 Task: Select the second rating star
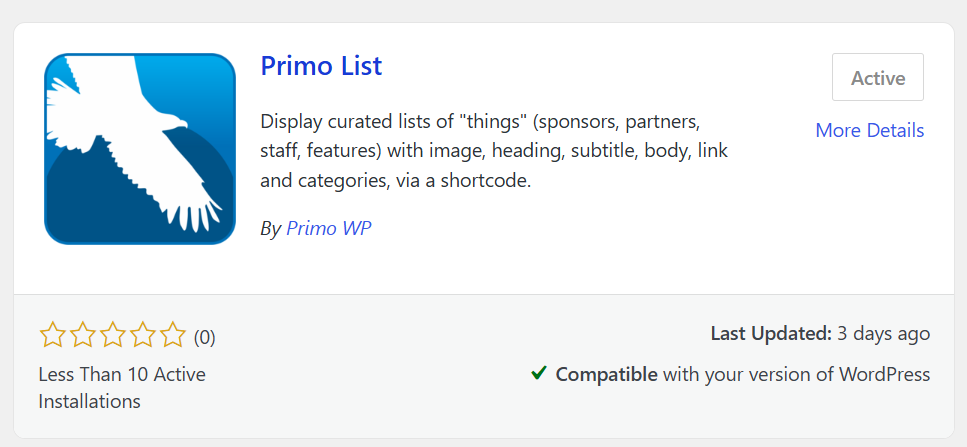tap(82, 335)
